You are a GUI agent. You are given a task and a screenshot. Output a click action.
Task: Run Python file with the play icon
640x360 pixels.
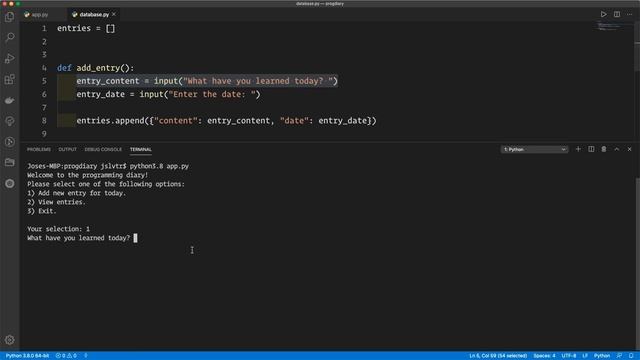(x=603, y=14)
